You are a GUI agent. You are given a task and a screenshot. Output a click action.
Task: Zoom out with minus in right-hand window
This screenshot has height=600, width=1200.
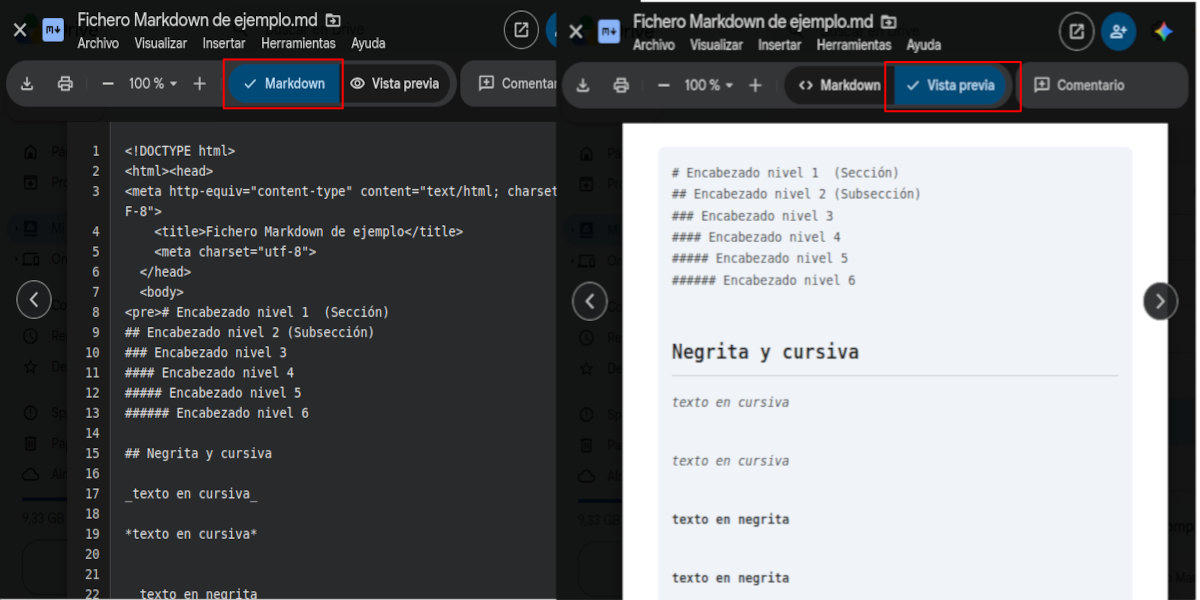click(664, 85)
